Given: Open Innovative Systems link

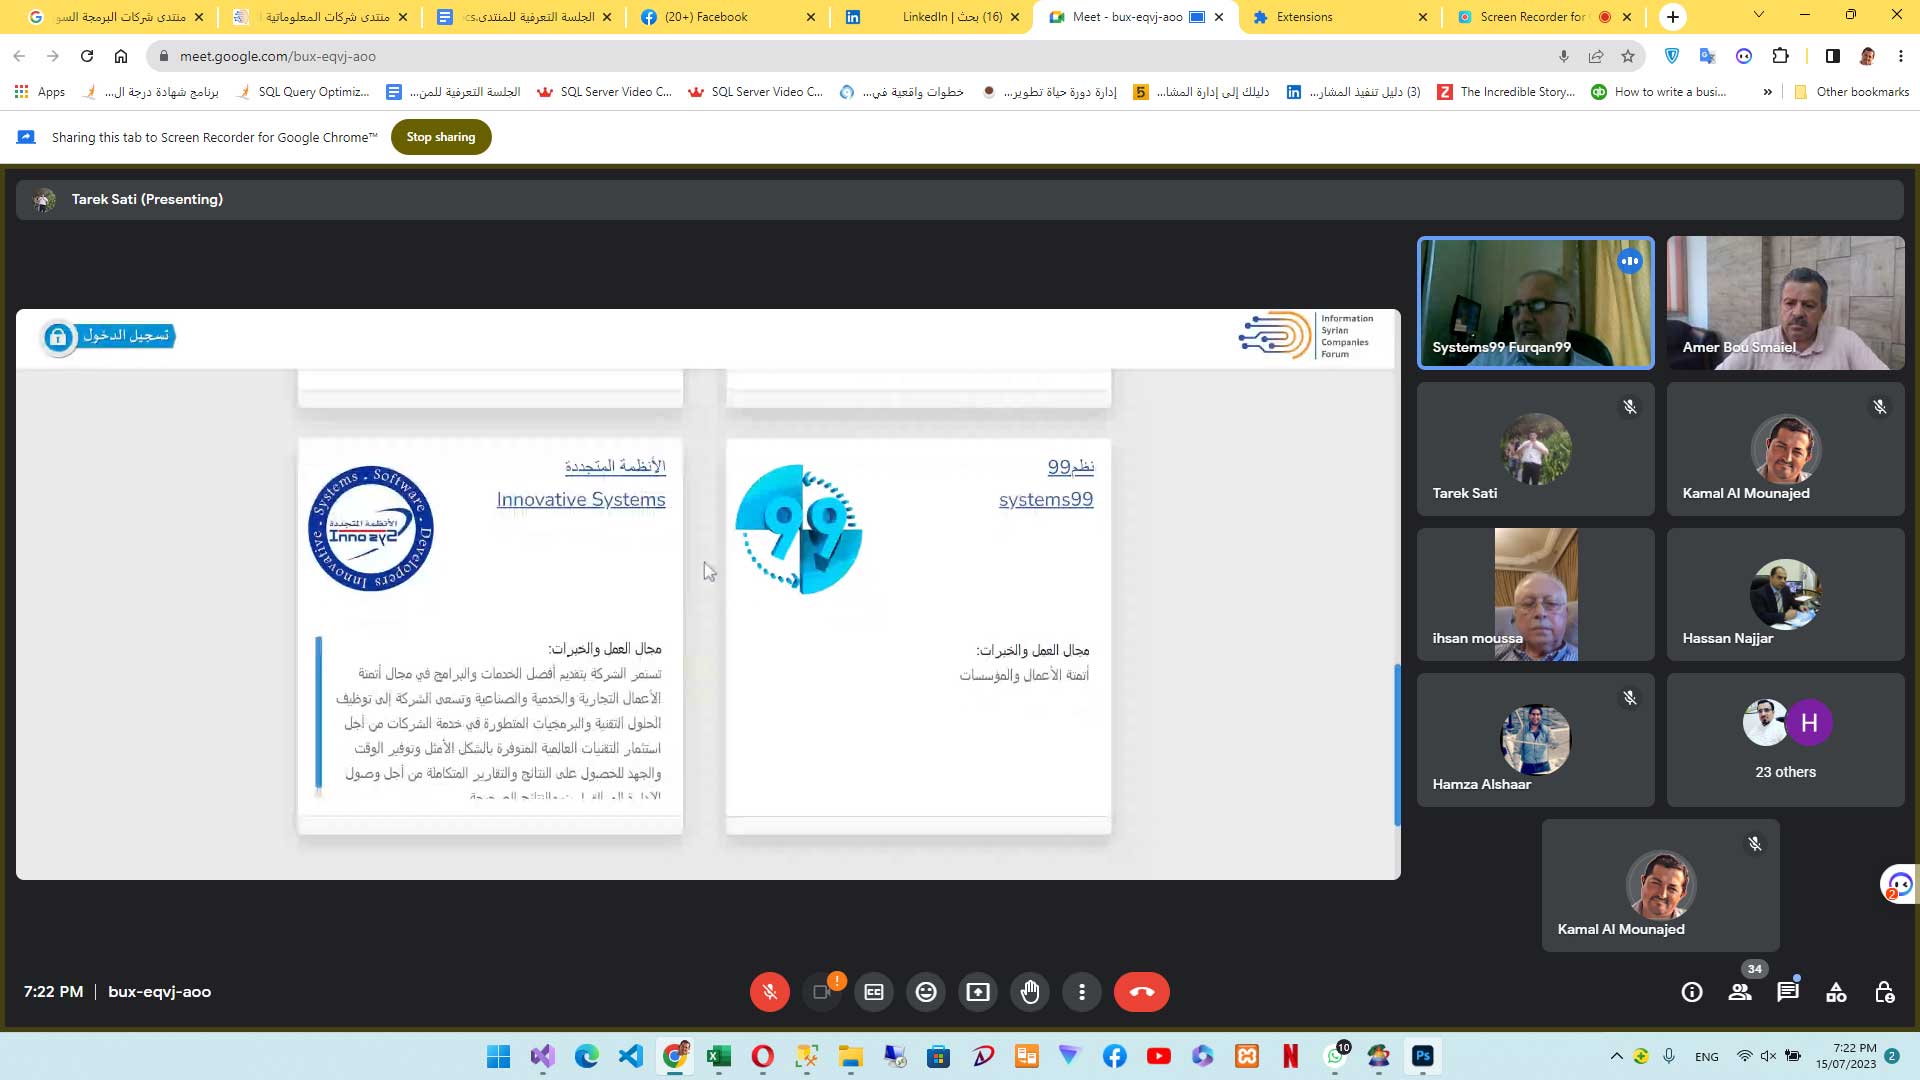Looking at the screenshot, I should pyautogui.click(x=581, y=499).
